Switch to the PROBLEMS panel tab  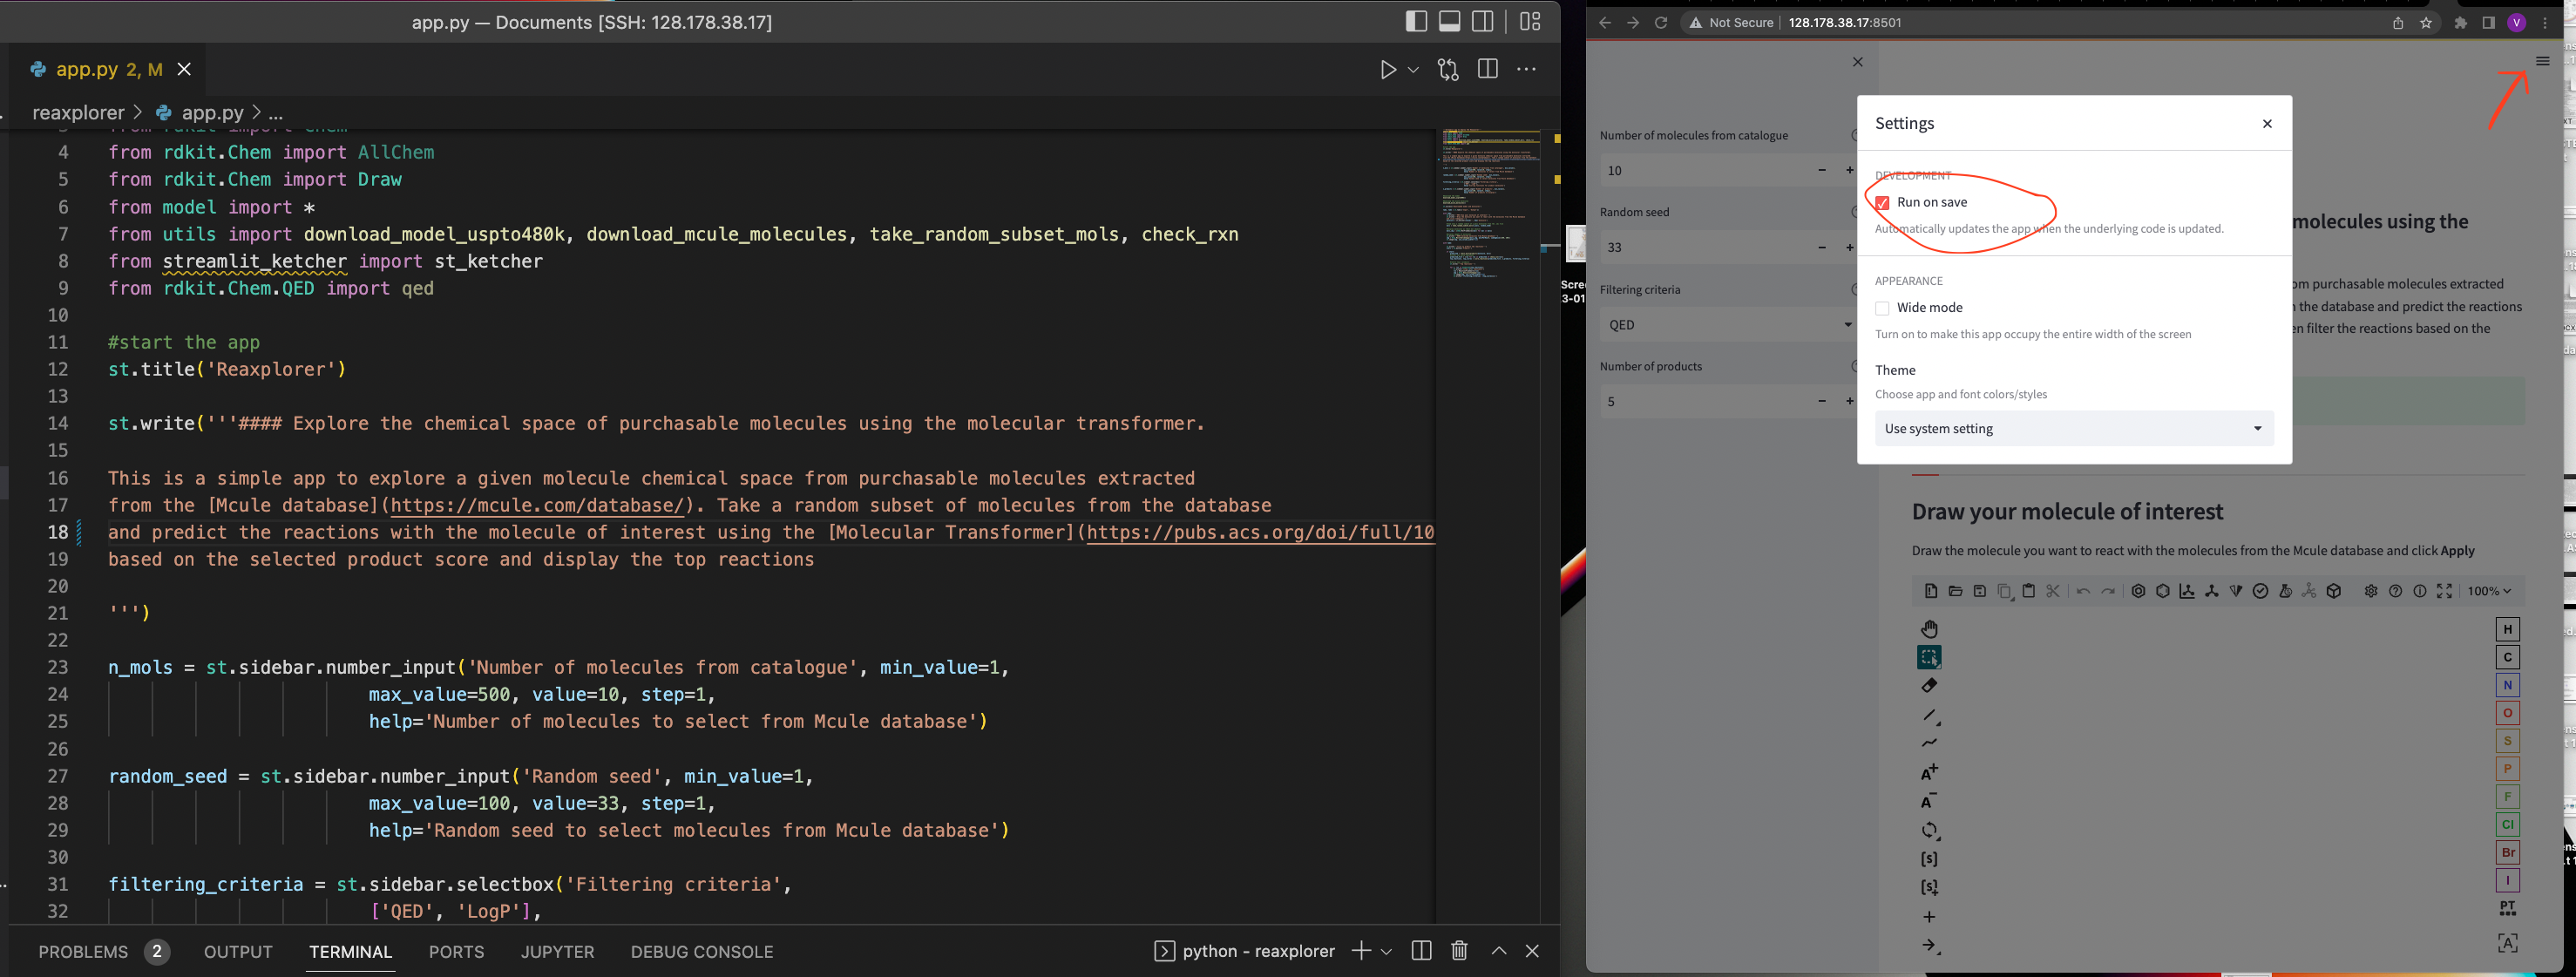click(x=83, y=952)
